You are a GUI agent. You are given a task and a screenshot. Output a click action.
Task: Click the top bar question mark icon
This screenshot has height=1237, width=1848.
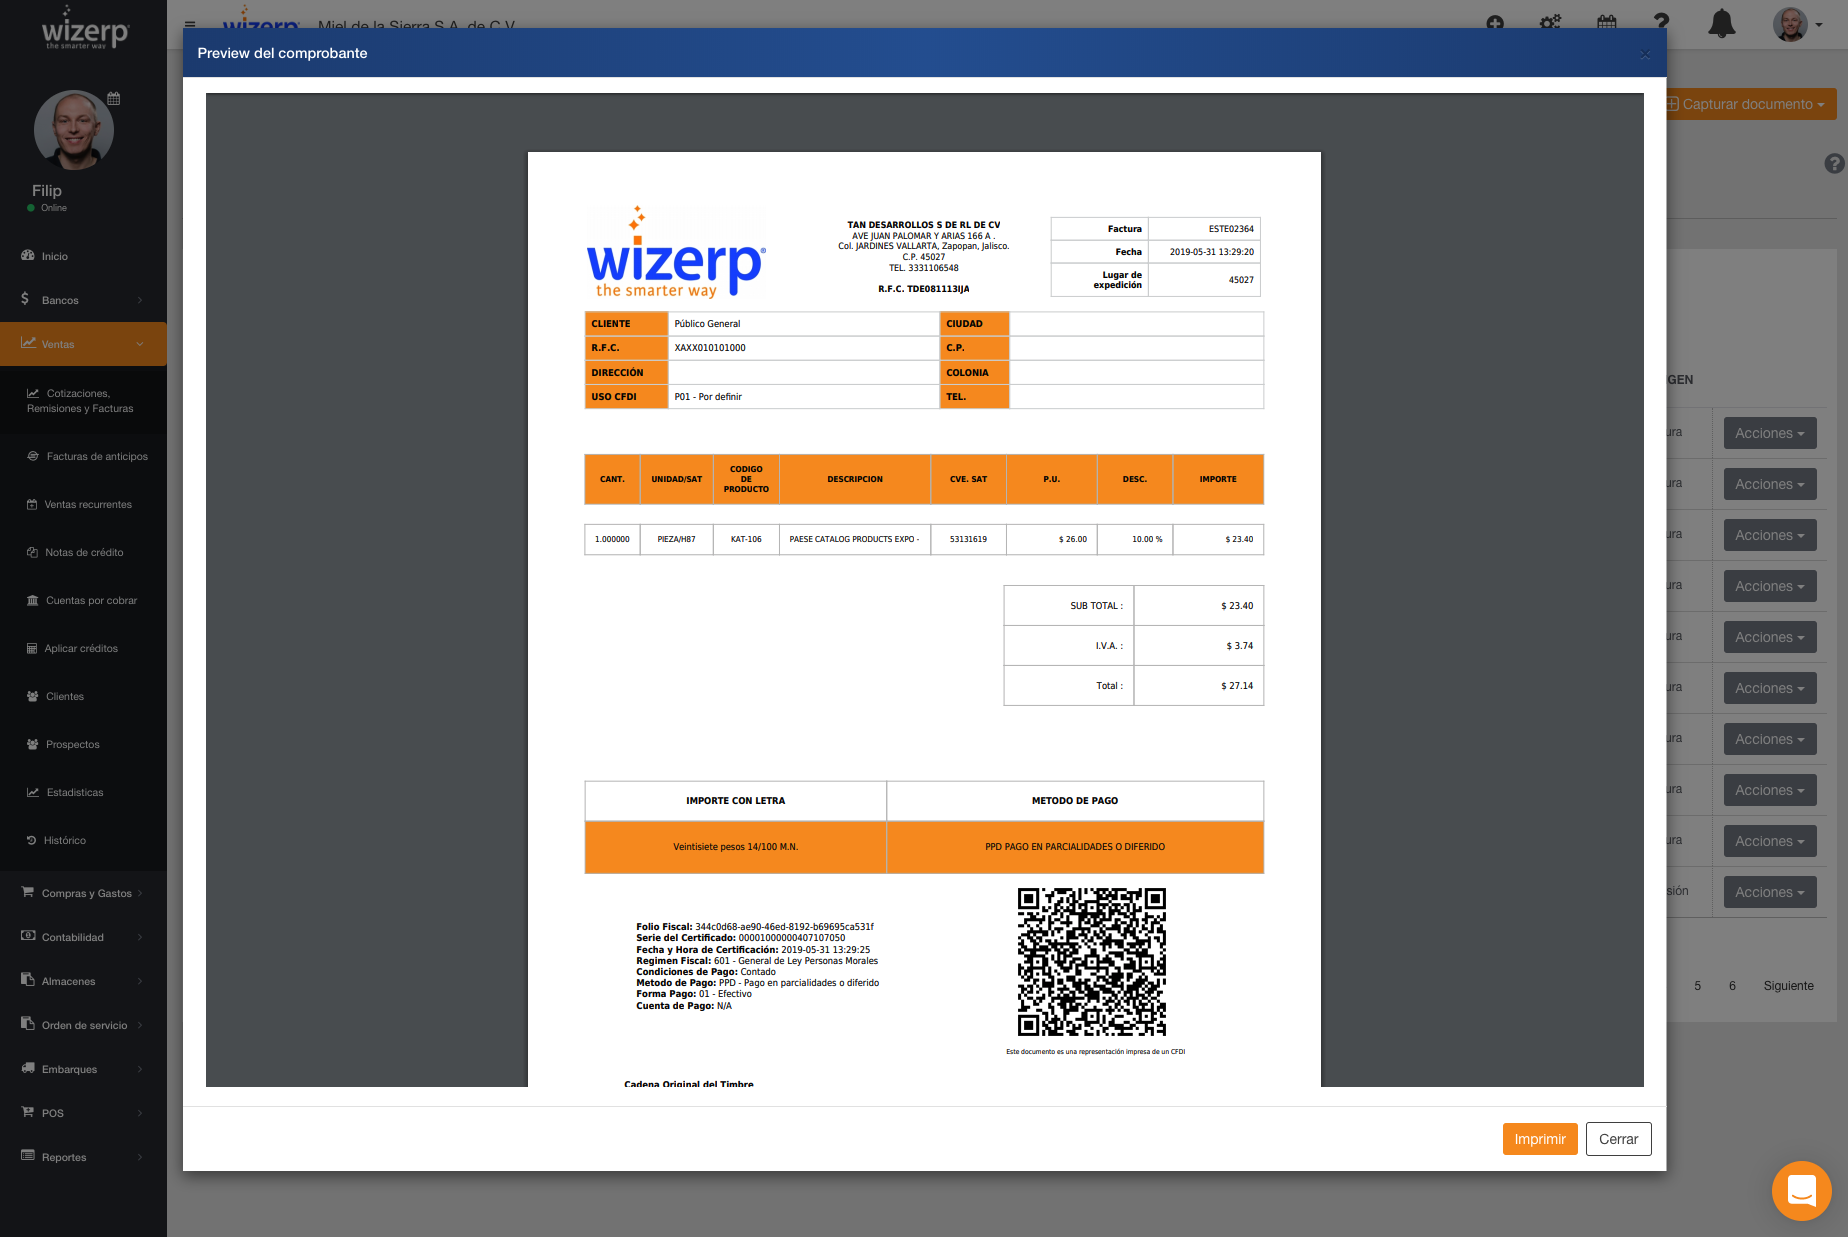(1661, 22)
